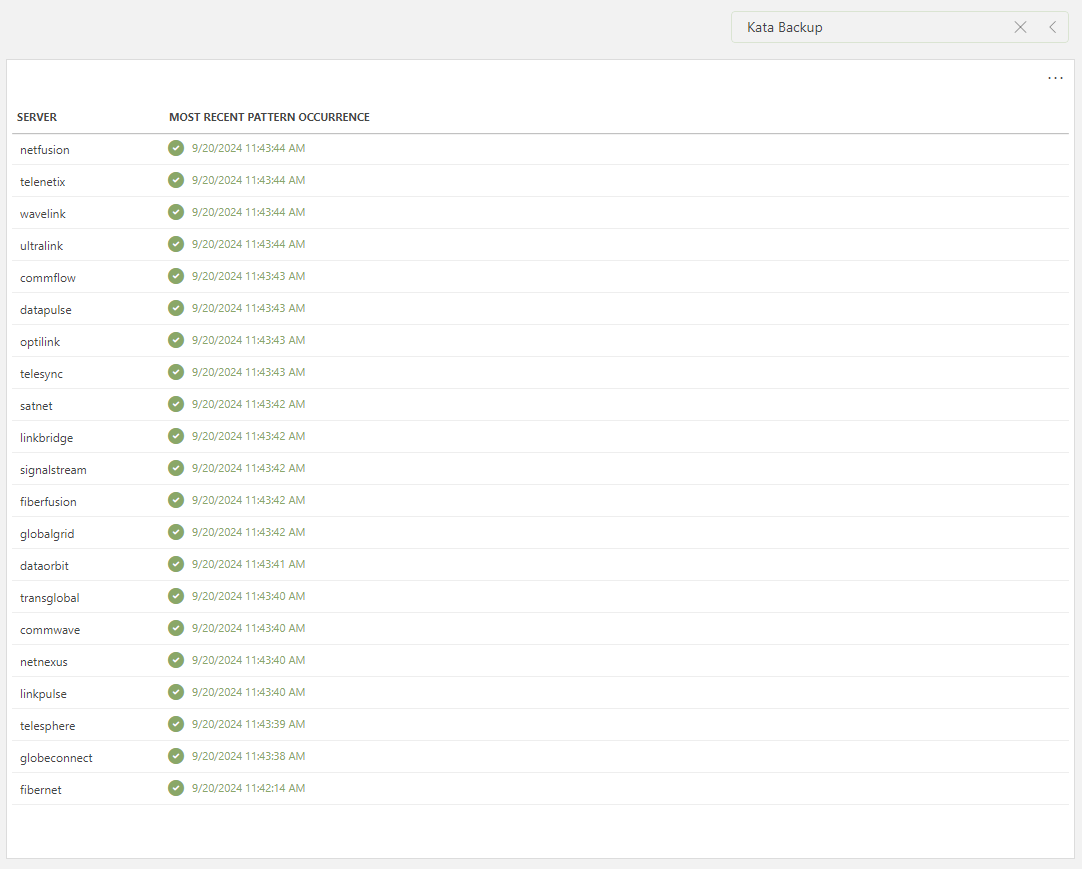Viewport: 1082px width, 869px height.
Task: Click the optilink timestamp 11:43:43 AM
Action: tap(248, 340)
